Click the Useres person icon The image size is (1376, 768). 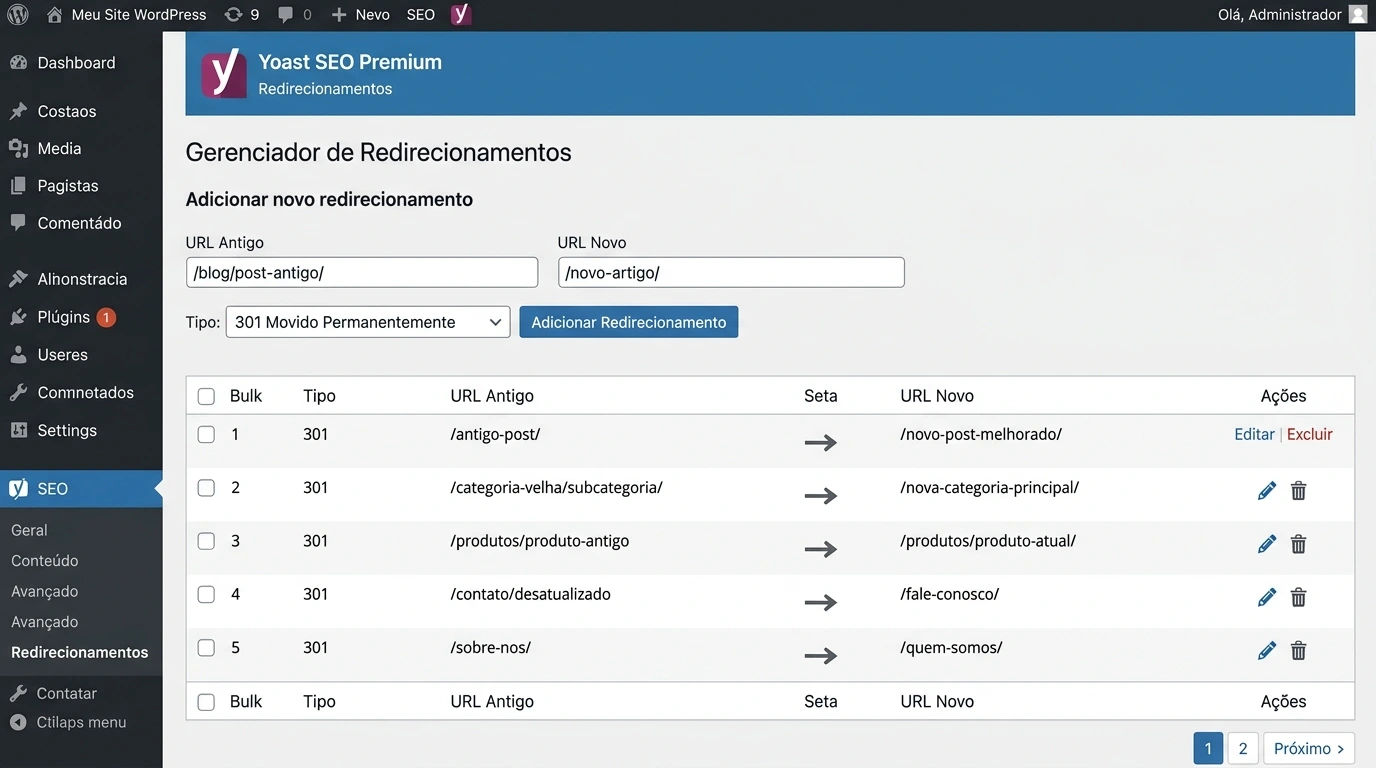click(18, 355)
